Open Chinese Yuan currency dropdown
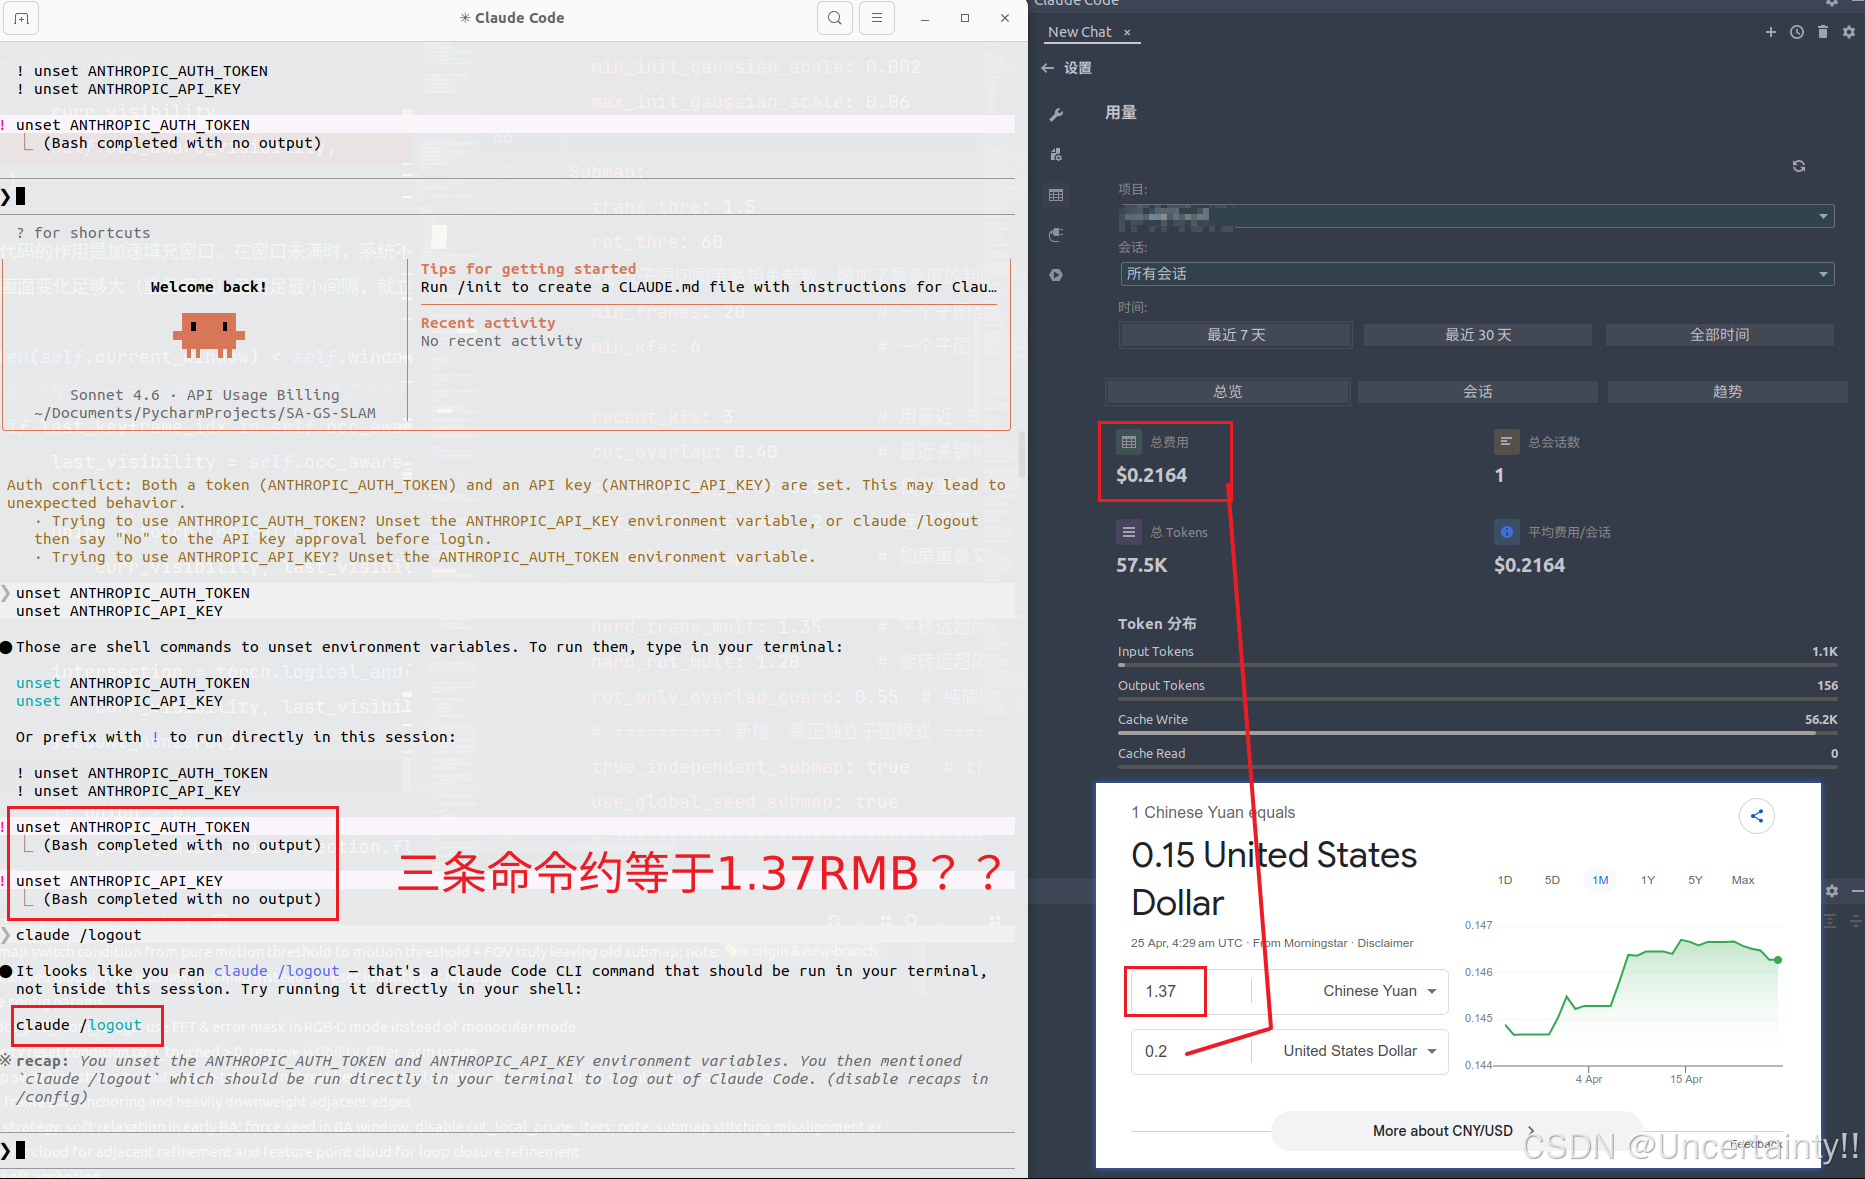The height and width of the screenshot is (1179, 1865). (1380, 991)
